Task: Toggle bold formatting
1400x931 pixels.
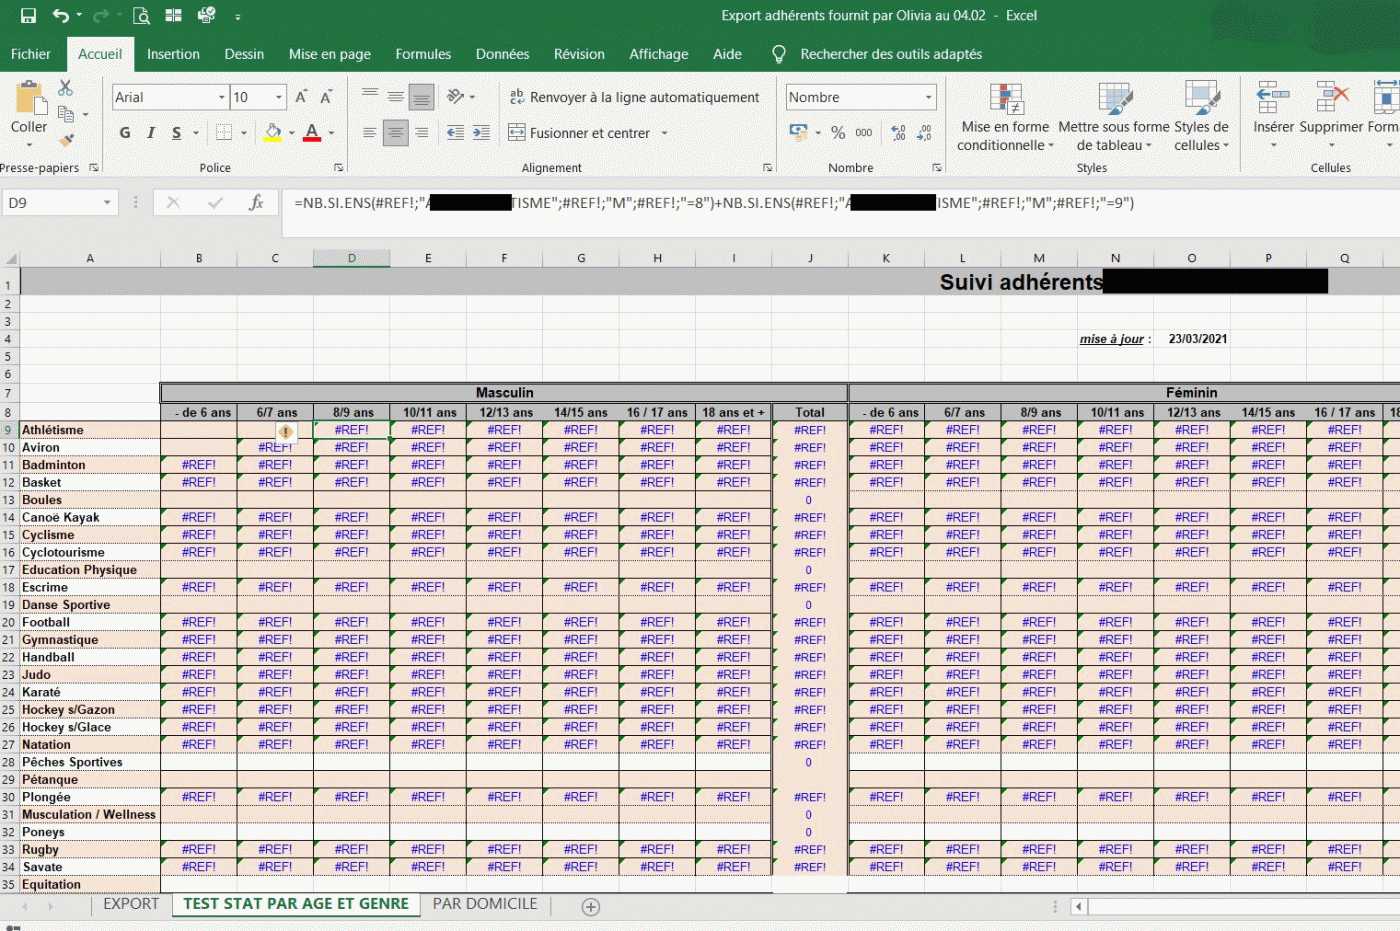Action: point(125,133)
